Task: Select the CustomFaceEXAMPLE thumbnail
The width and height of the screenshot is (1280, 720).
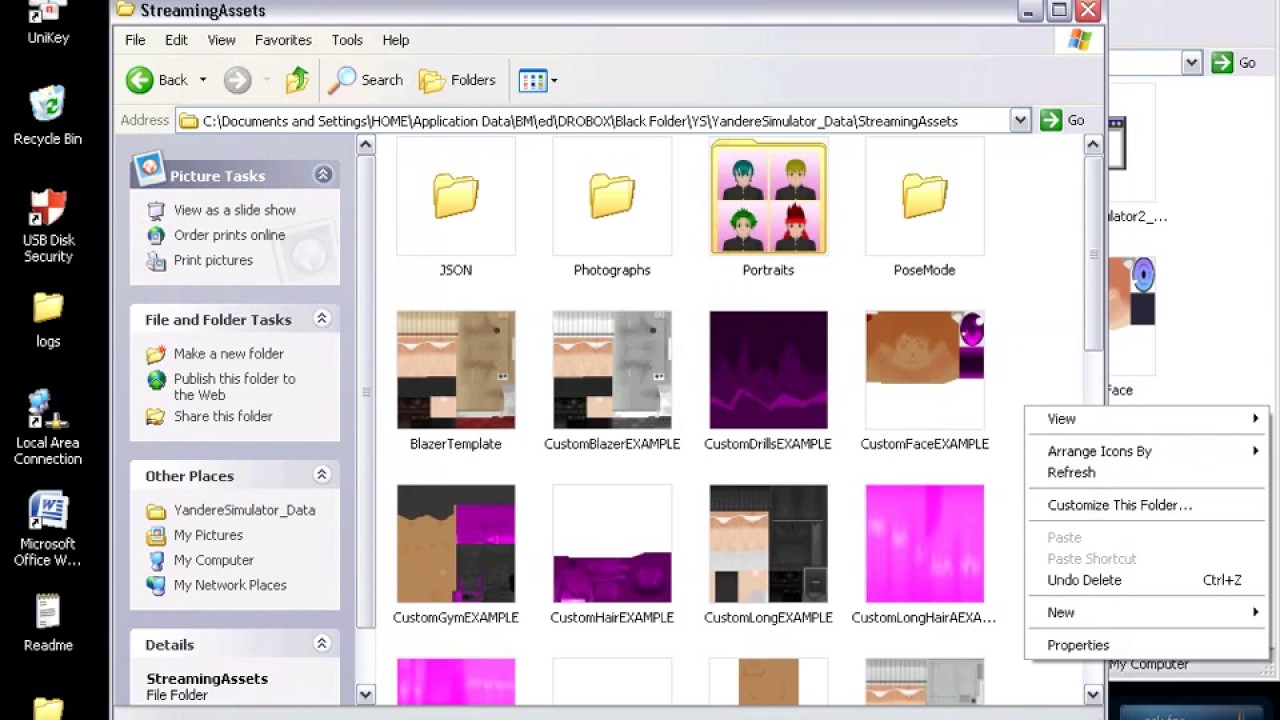Action: pyautogui.click(x=924, y=370)
